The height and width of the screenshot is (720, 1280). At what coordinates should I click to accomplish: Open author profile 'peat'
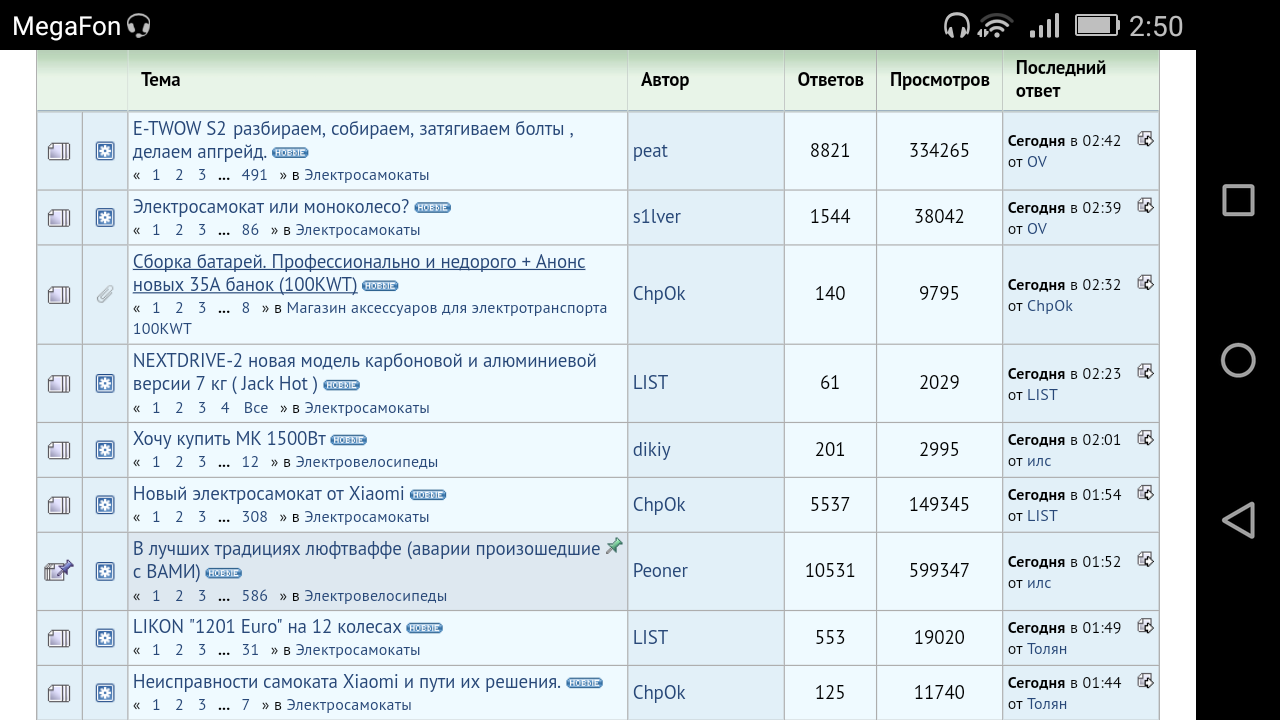[x=650, y=151]
